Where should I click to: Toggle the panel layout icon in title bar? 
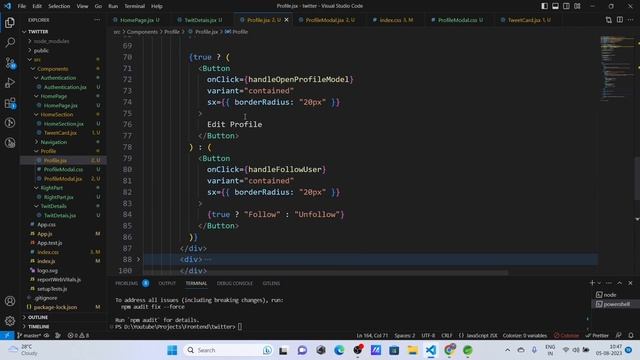[x=556, y=6]
